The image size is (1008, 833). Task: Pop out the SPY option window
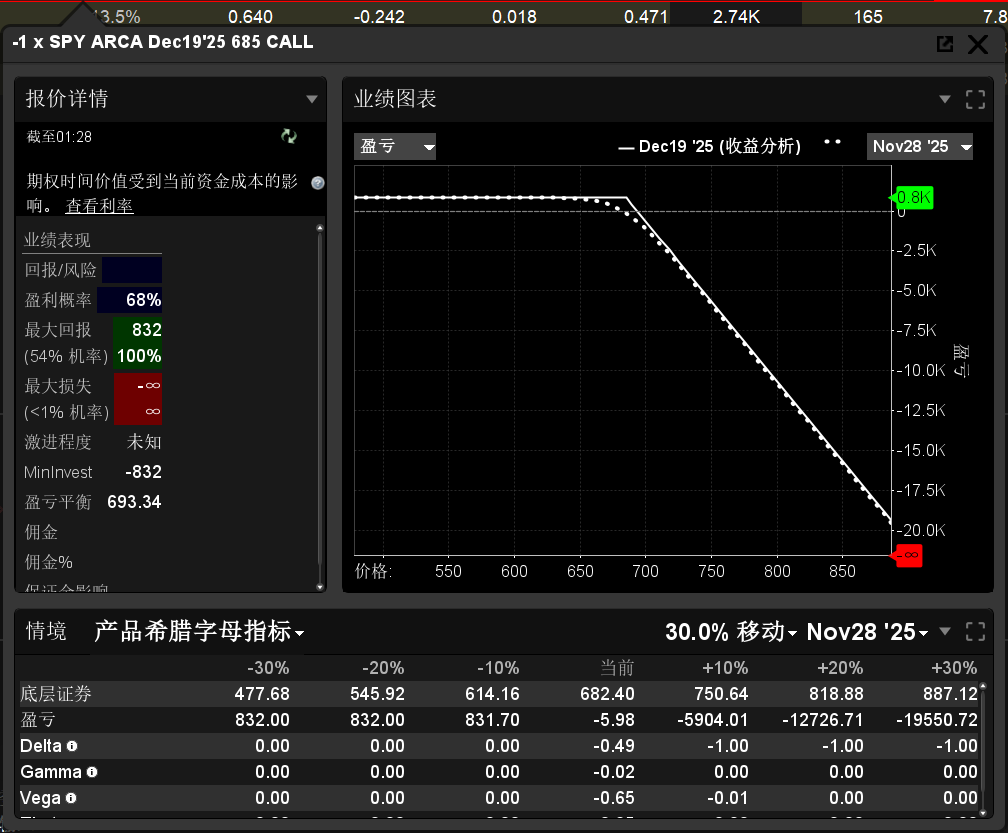pyautogui.click(x=944, y=44)
